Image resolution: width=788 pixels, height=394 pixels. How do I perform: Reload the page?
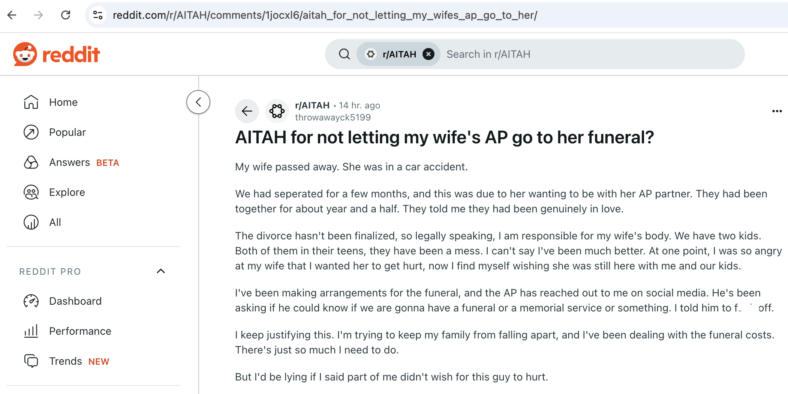pyautogui.click(x=65, y=15)
